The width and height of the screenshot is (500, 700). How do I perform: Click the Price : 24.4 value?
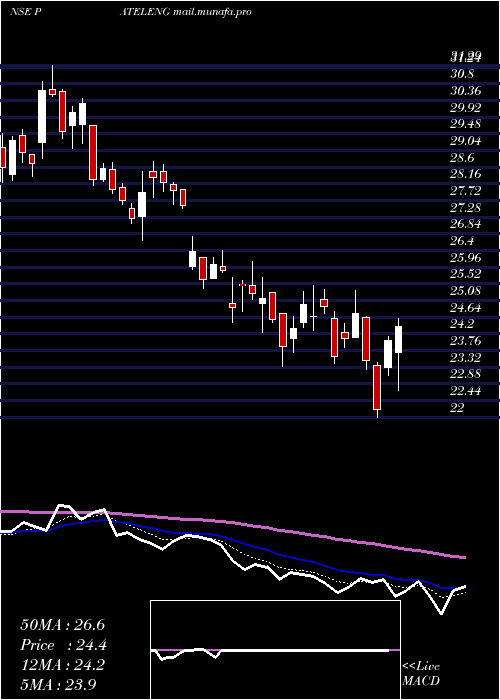(63, 645)
